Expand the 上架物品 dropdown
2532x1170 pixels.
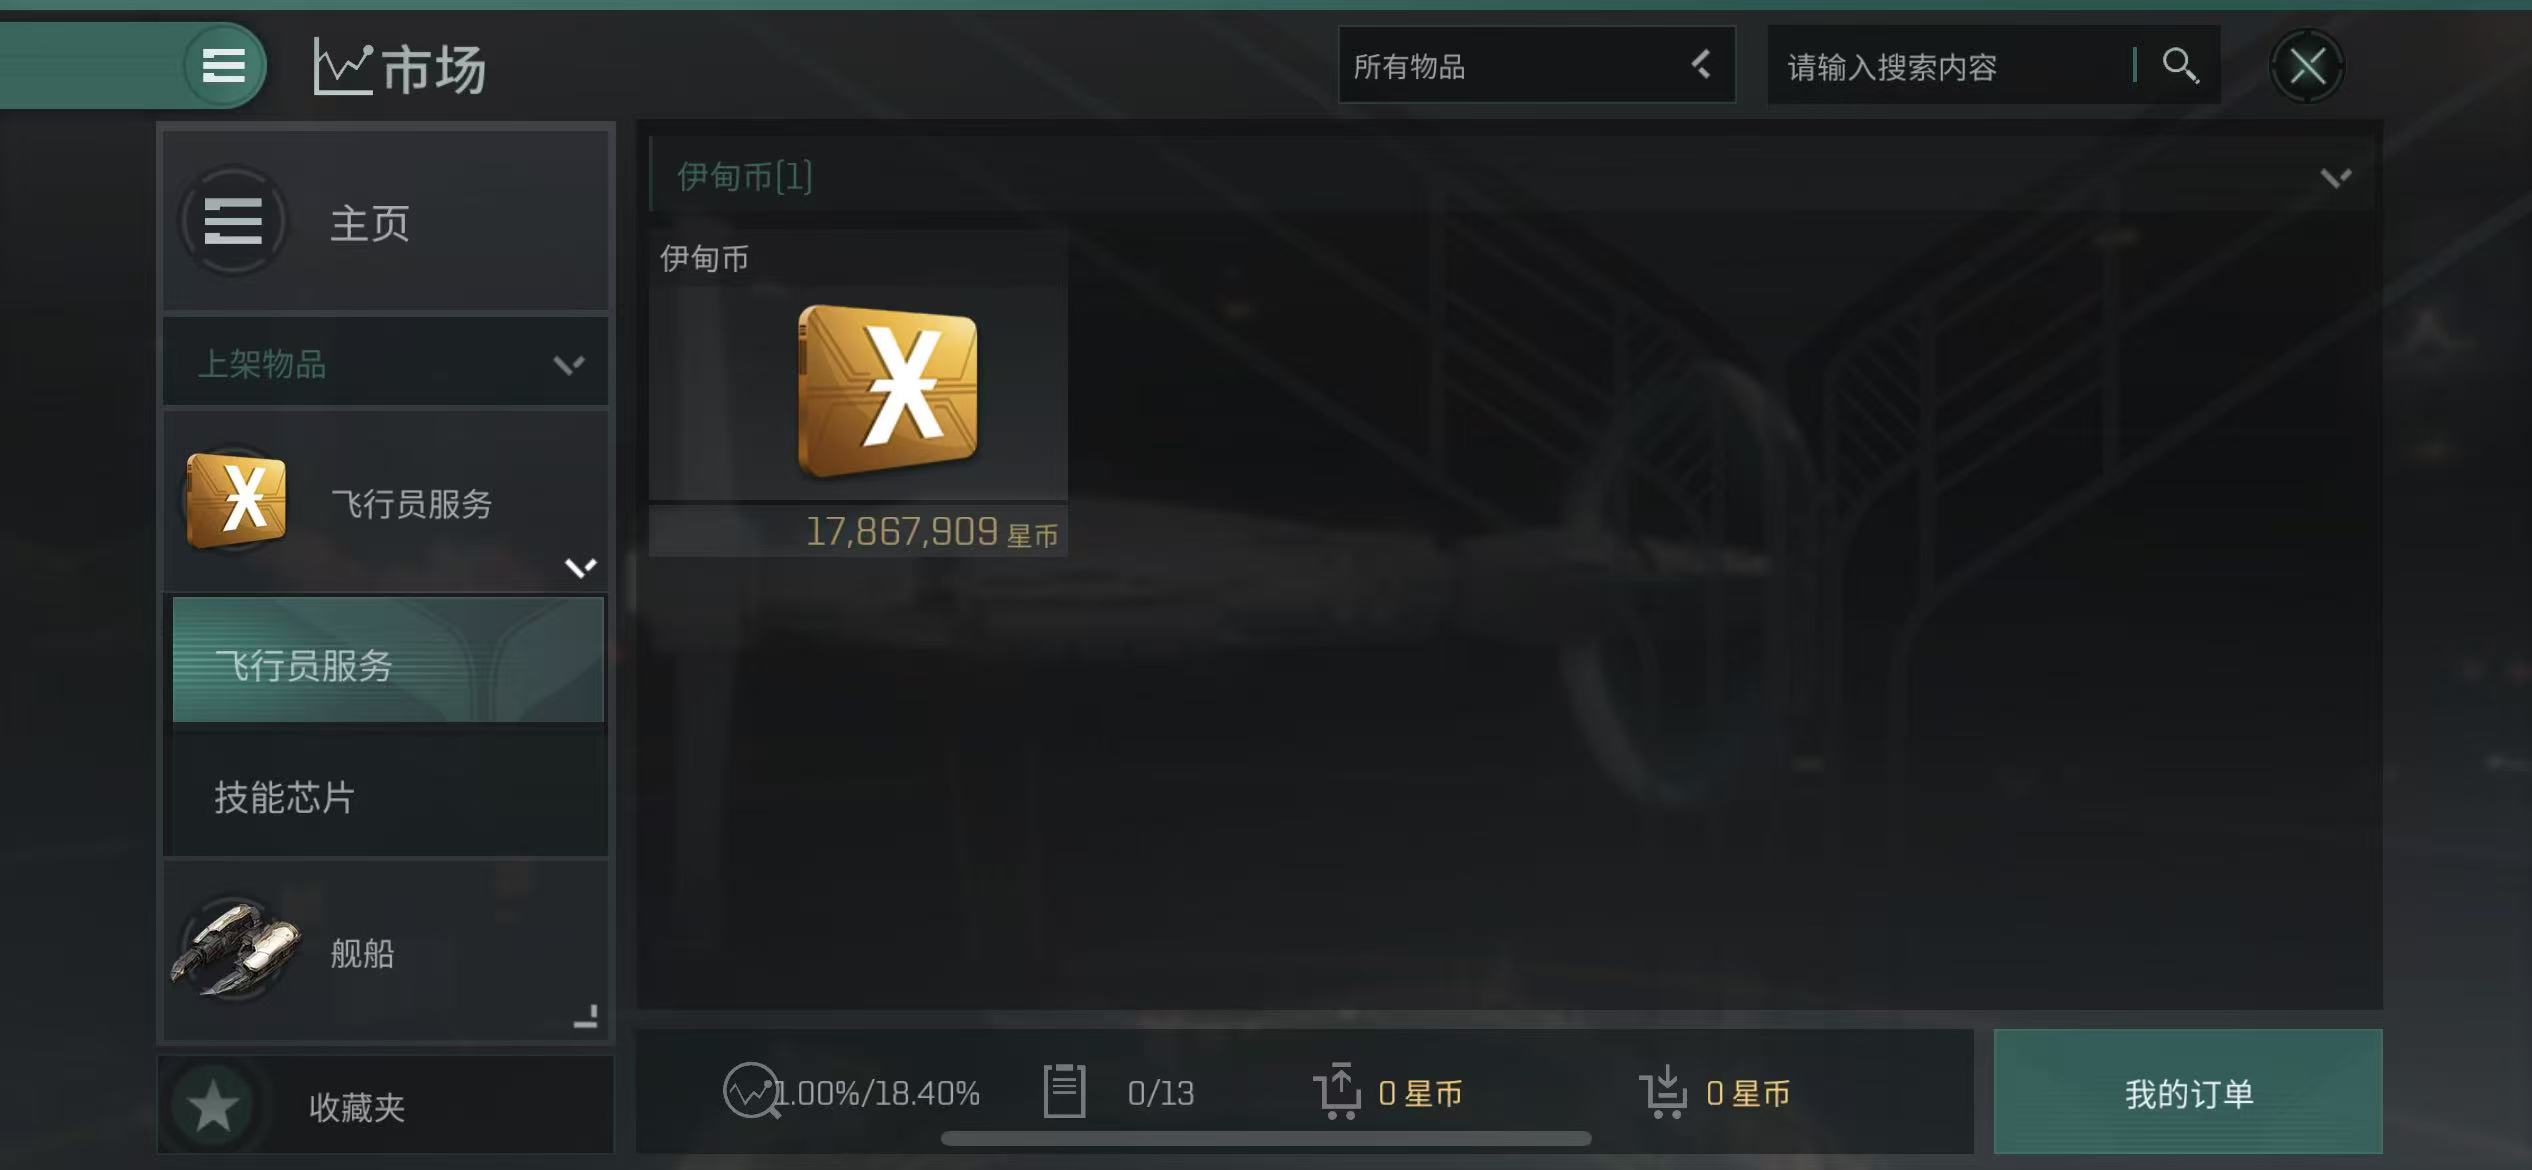tap(386, 363)
